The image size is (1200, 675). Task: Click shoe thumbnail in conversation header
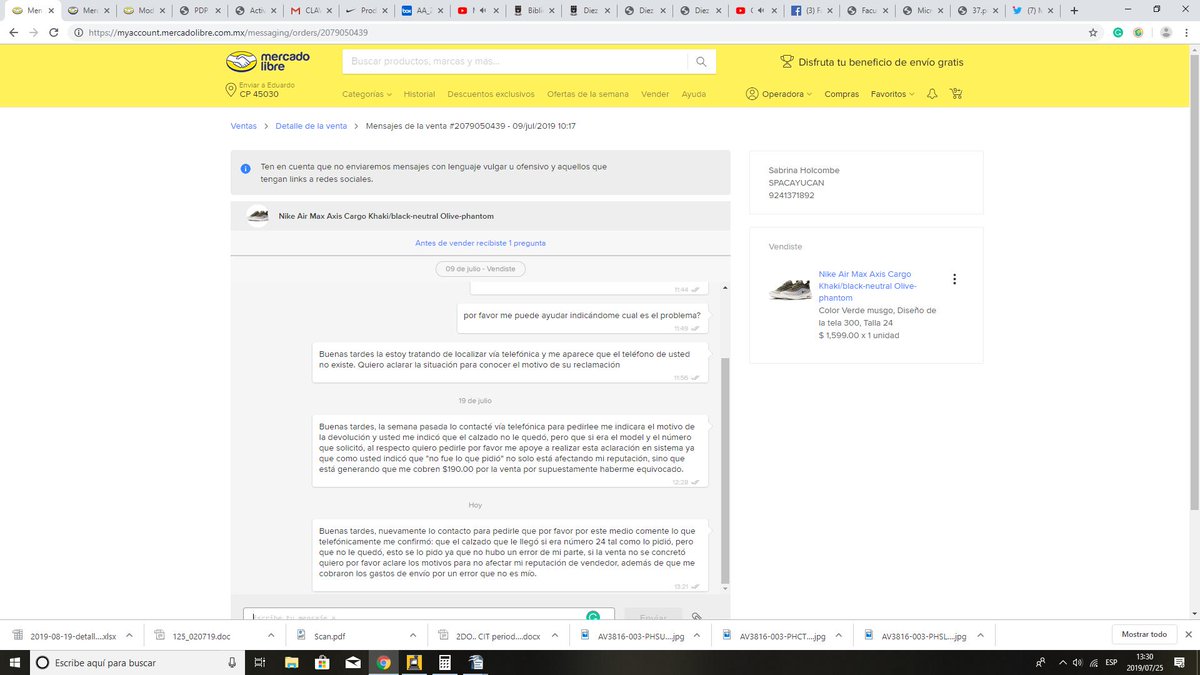pos(257,215)
